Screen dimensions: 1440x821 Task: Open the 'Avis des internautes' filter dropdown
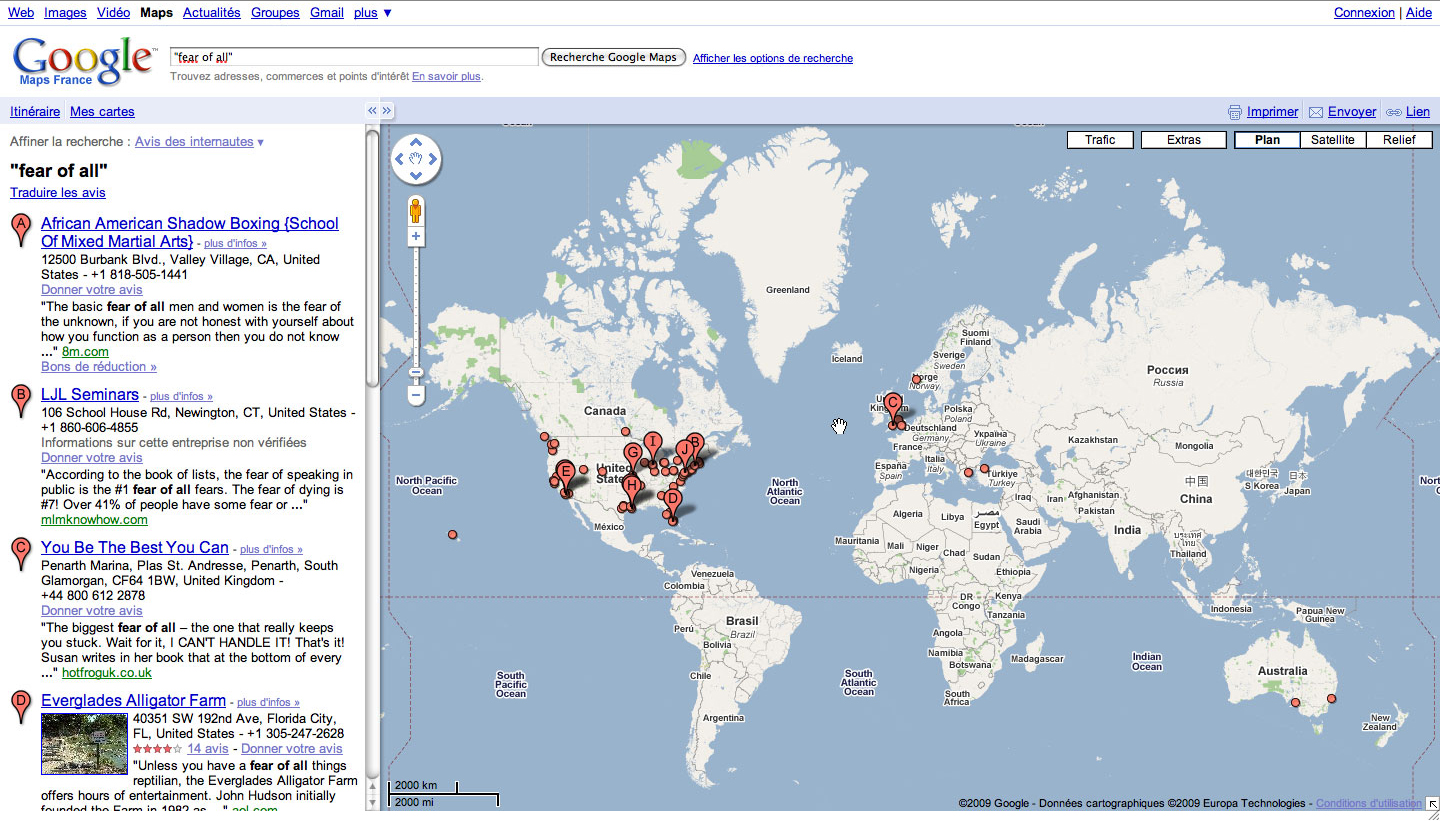[x=199, y=142]
